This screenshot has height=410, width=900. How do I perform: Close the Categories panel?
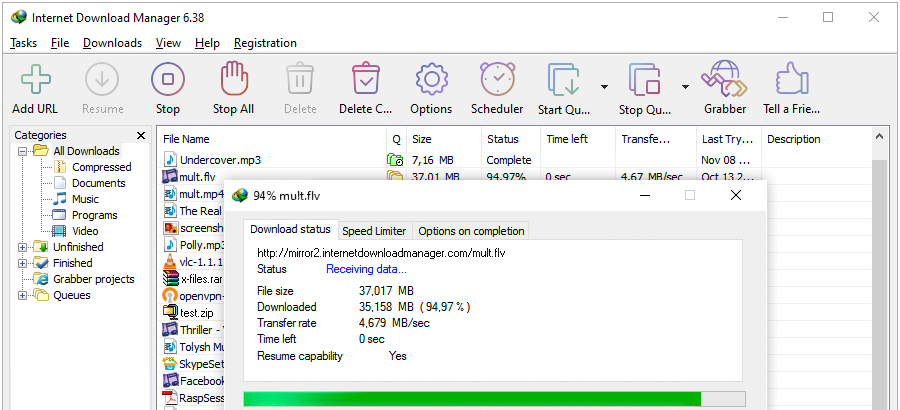click(x=141, y=136)
